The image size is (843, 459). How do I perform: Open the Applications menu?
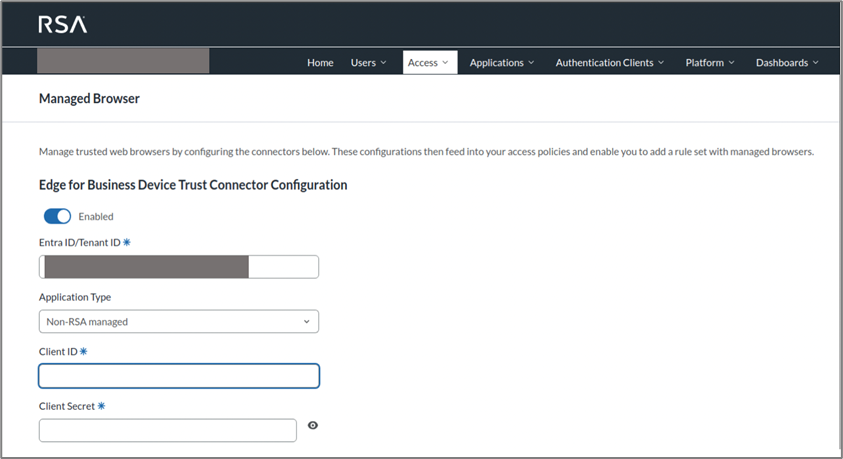502,62
